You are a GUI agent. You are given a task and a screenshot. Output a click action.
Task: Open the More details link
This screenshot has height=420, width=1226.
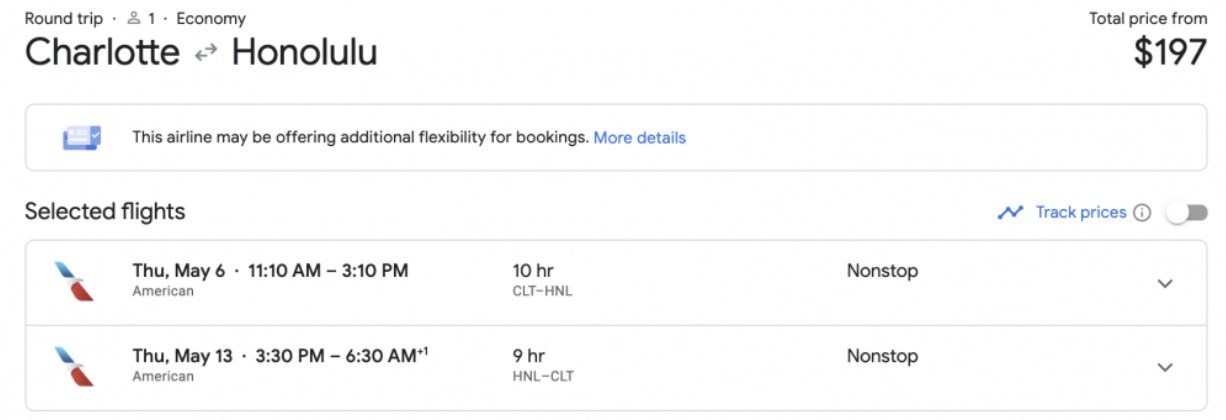point(640,137)
